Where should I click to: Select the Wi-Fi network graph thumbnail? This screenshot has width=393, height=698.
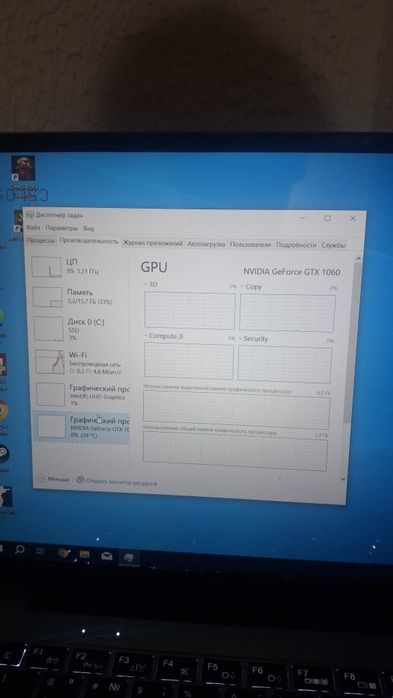click(50, 361)
